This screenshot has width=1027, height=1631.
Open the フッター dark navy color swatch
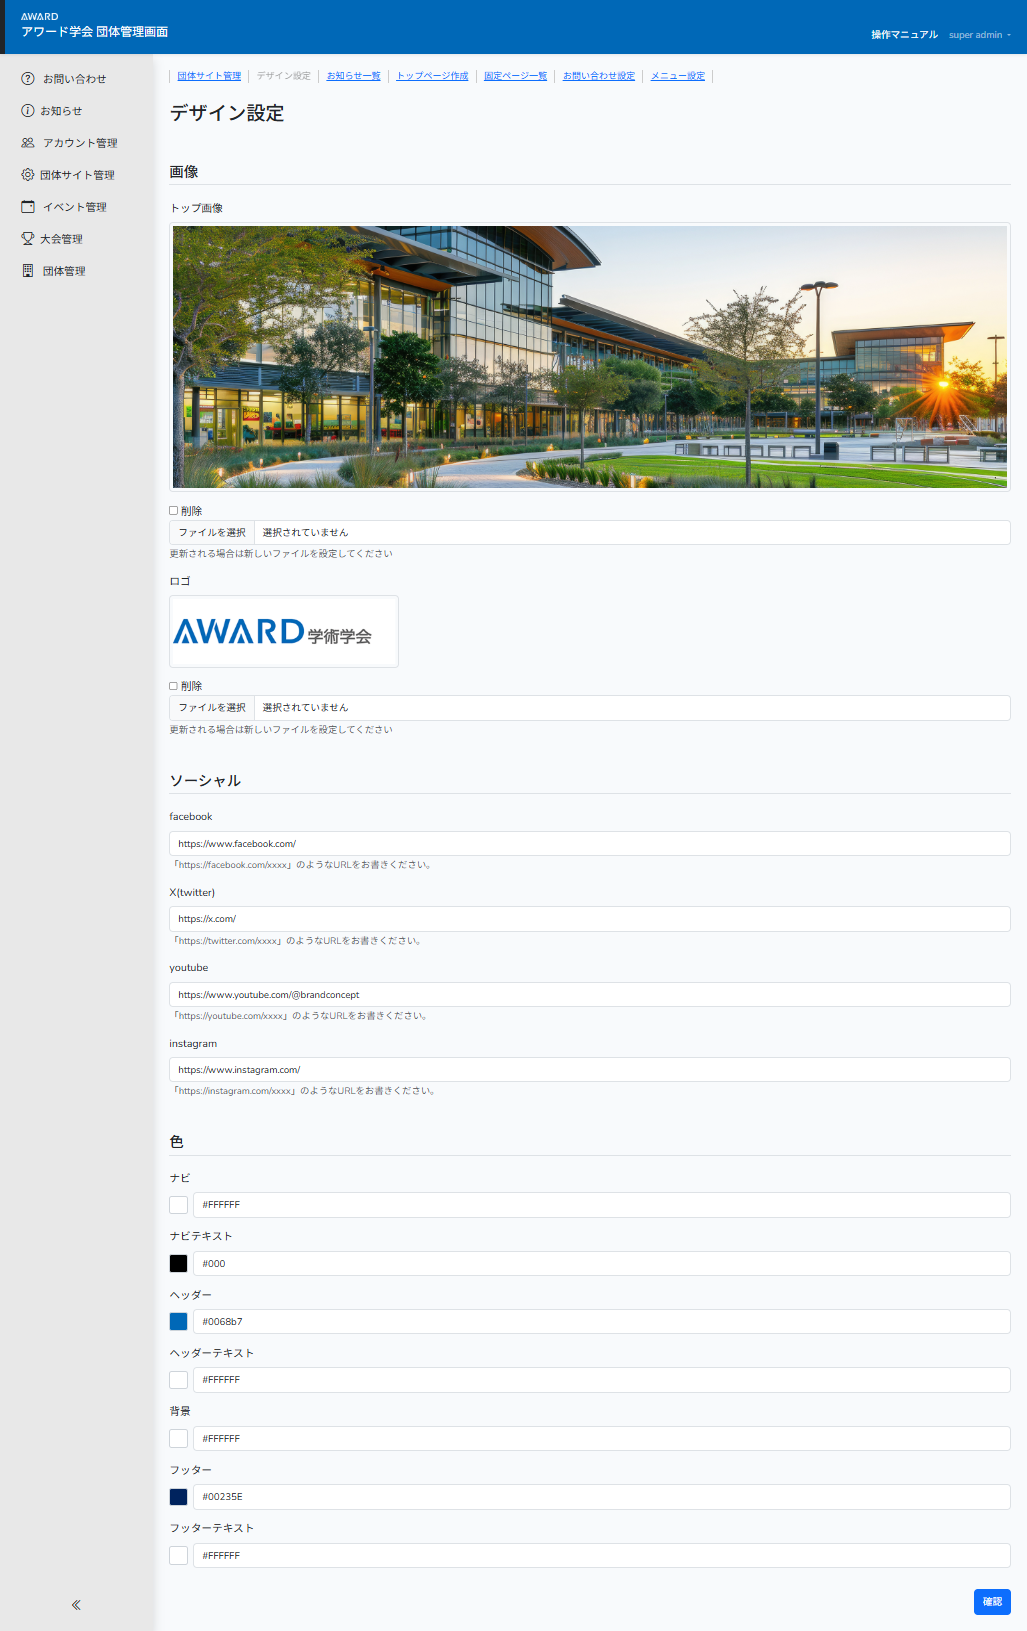[179, 1497]
